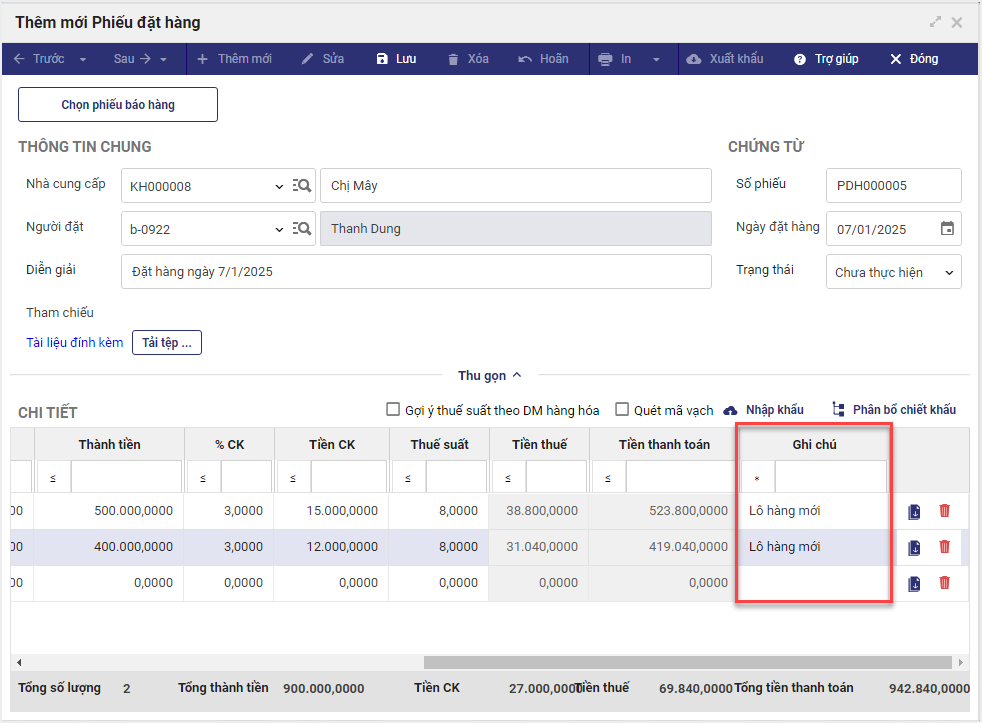The image size is (982, 723).
Task: Collapse the section using Thu gọn
Action: pyautogui.click(x=490, y=376)
